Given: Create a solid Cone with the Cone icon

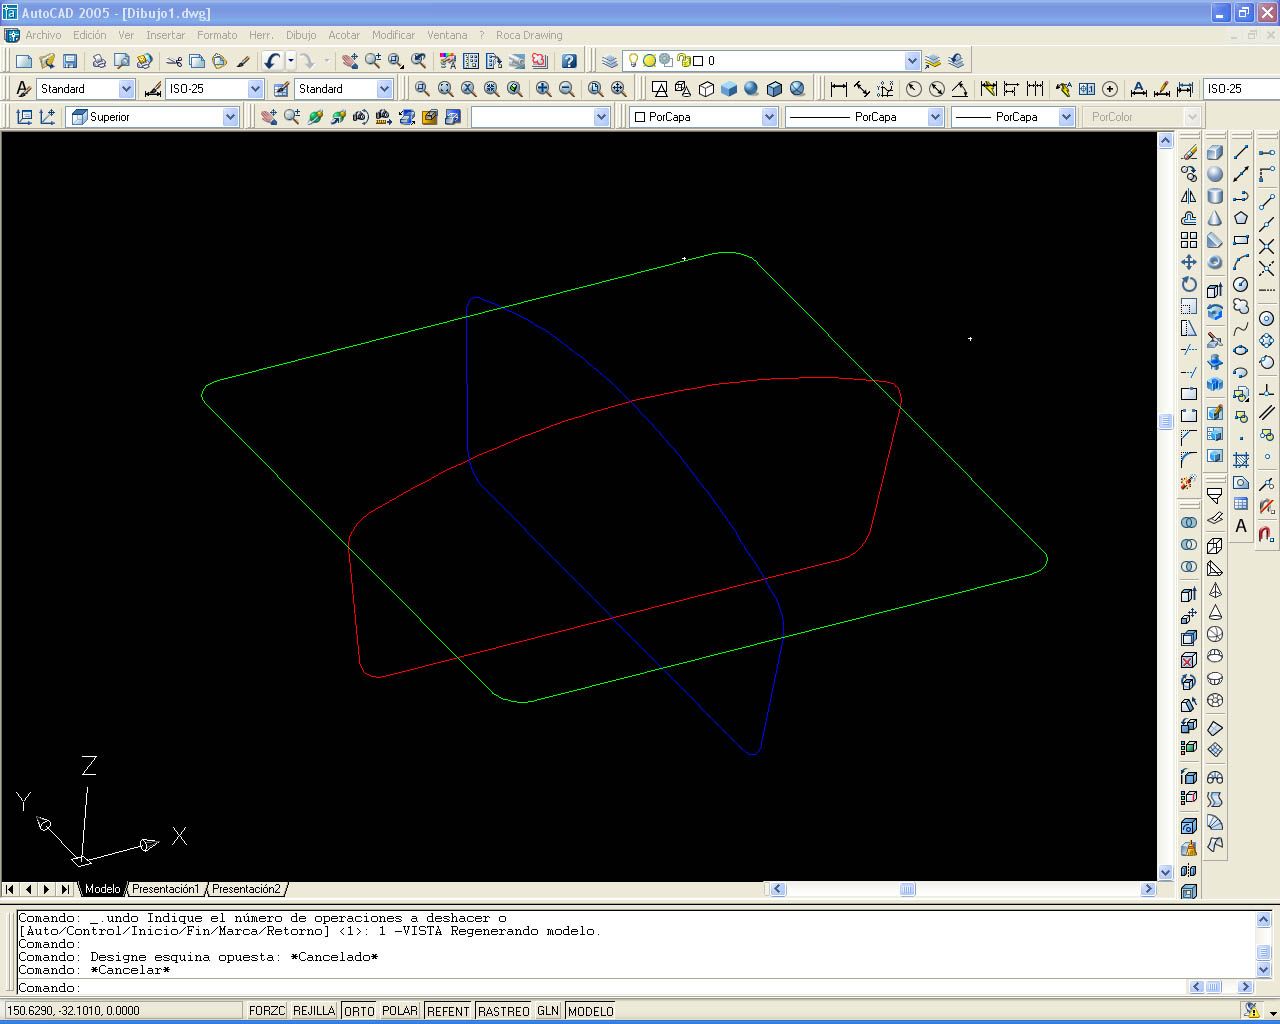Looking at the screenshot, I should (x=1215, y=218).
